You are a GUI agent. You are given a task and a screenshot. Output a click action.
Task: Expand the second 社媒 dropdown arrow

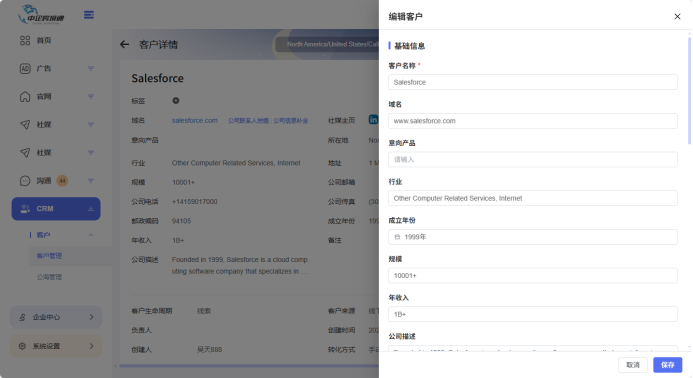click(x=91, y=153)
